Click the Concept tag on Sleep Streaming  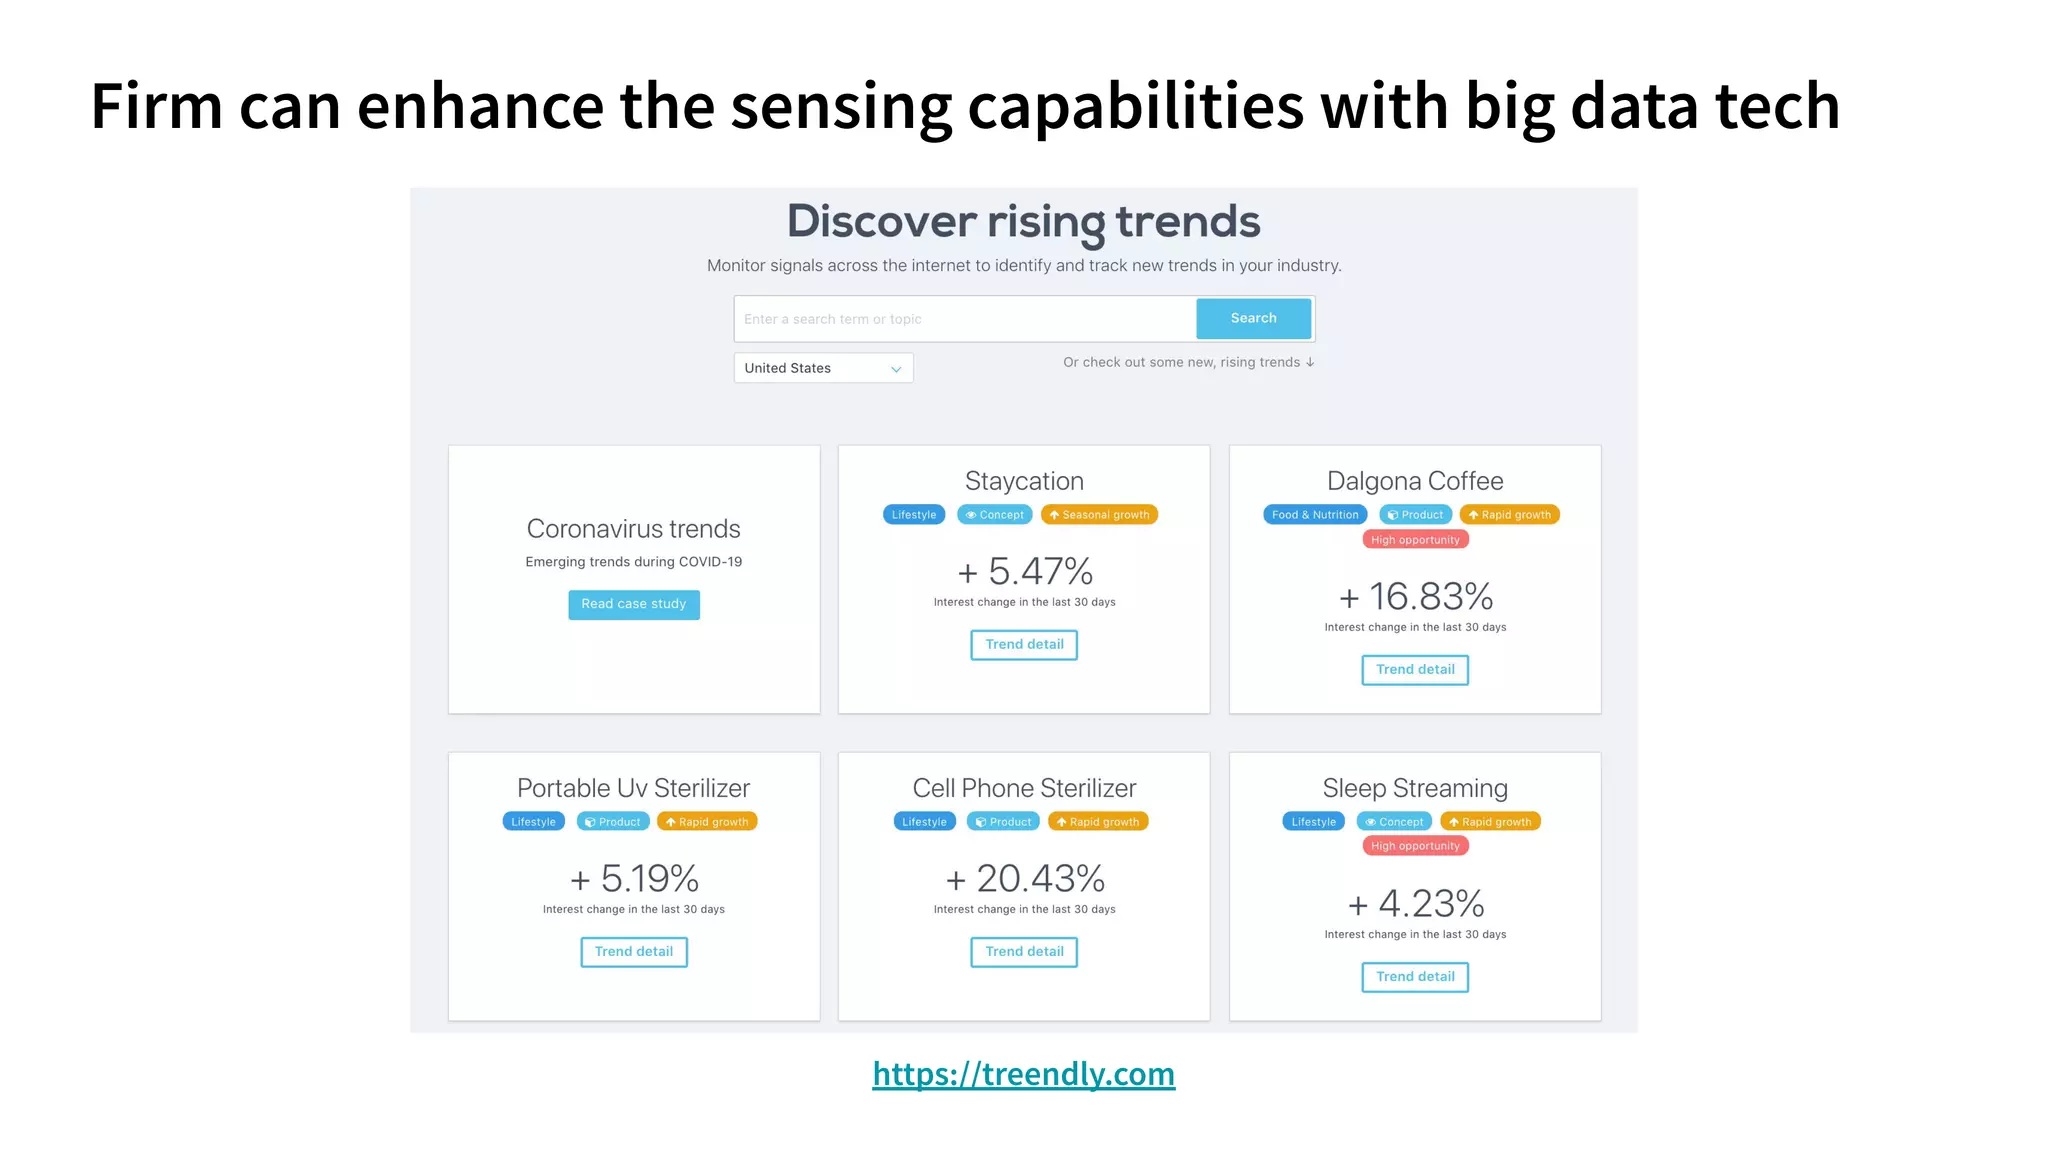[x=1394, y=822]
